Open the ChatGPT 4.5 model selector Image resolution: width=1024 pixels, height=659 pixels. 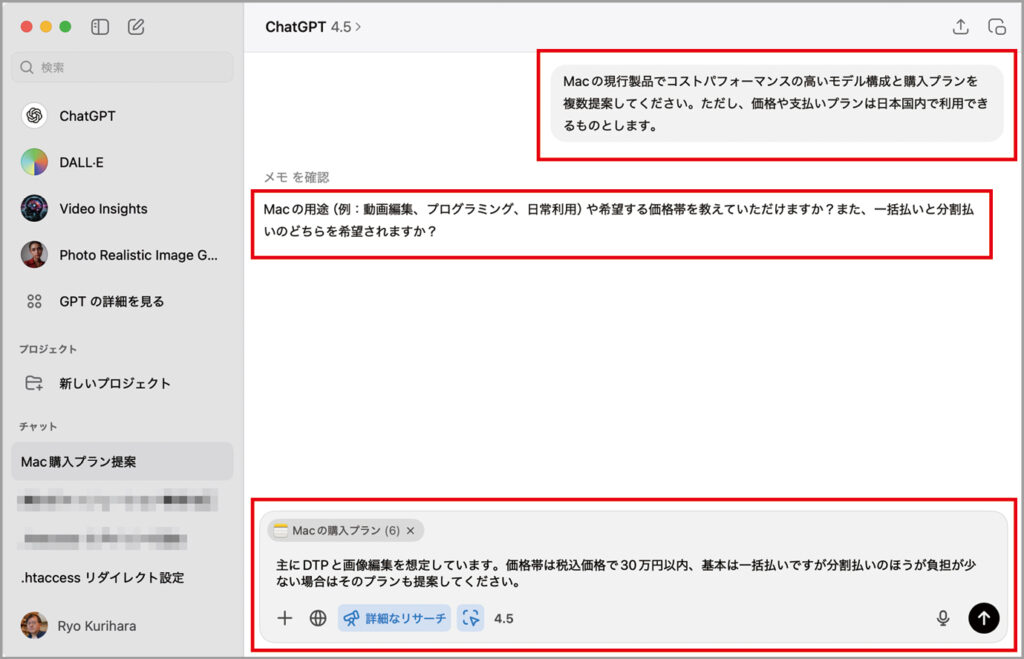coord(313,27)
